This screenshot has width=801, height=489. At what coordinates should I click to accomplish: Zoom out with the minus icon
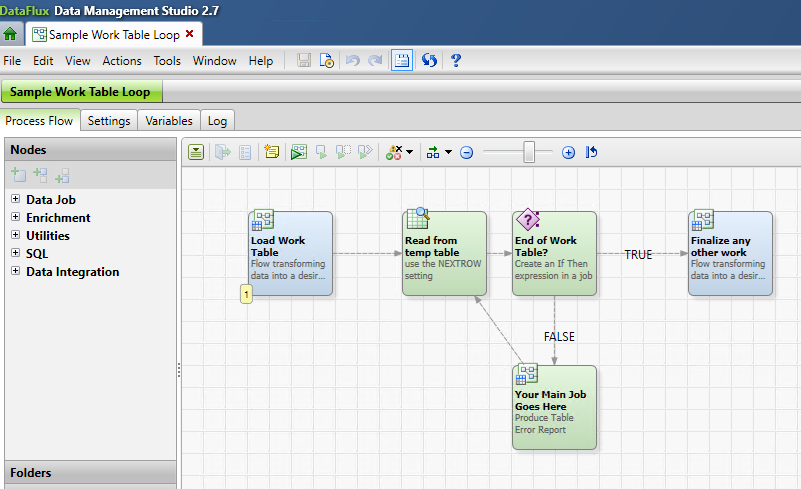[x=466, y=153]
